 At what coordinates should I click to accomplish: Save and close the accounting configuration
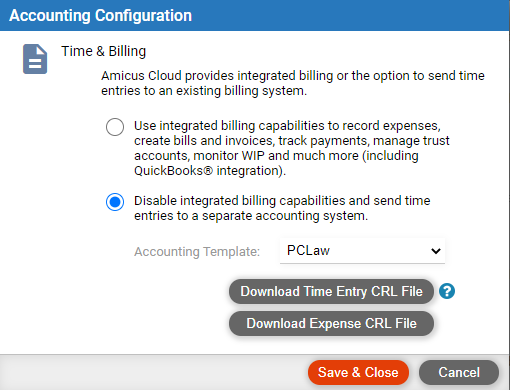[358, 372]
